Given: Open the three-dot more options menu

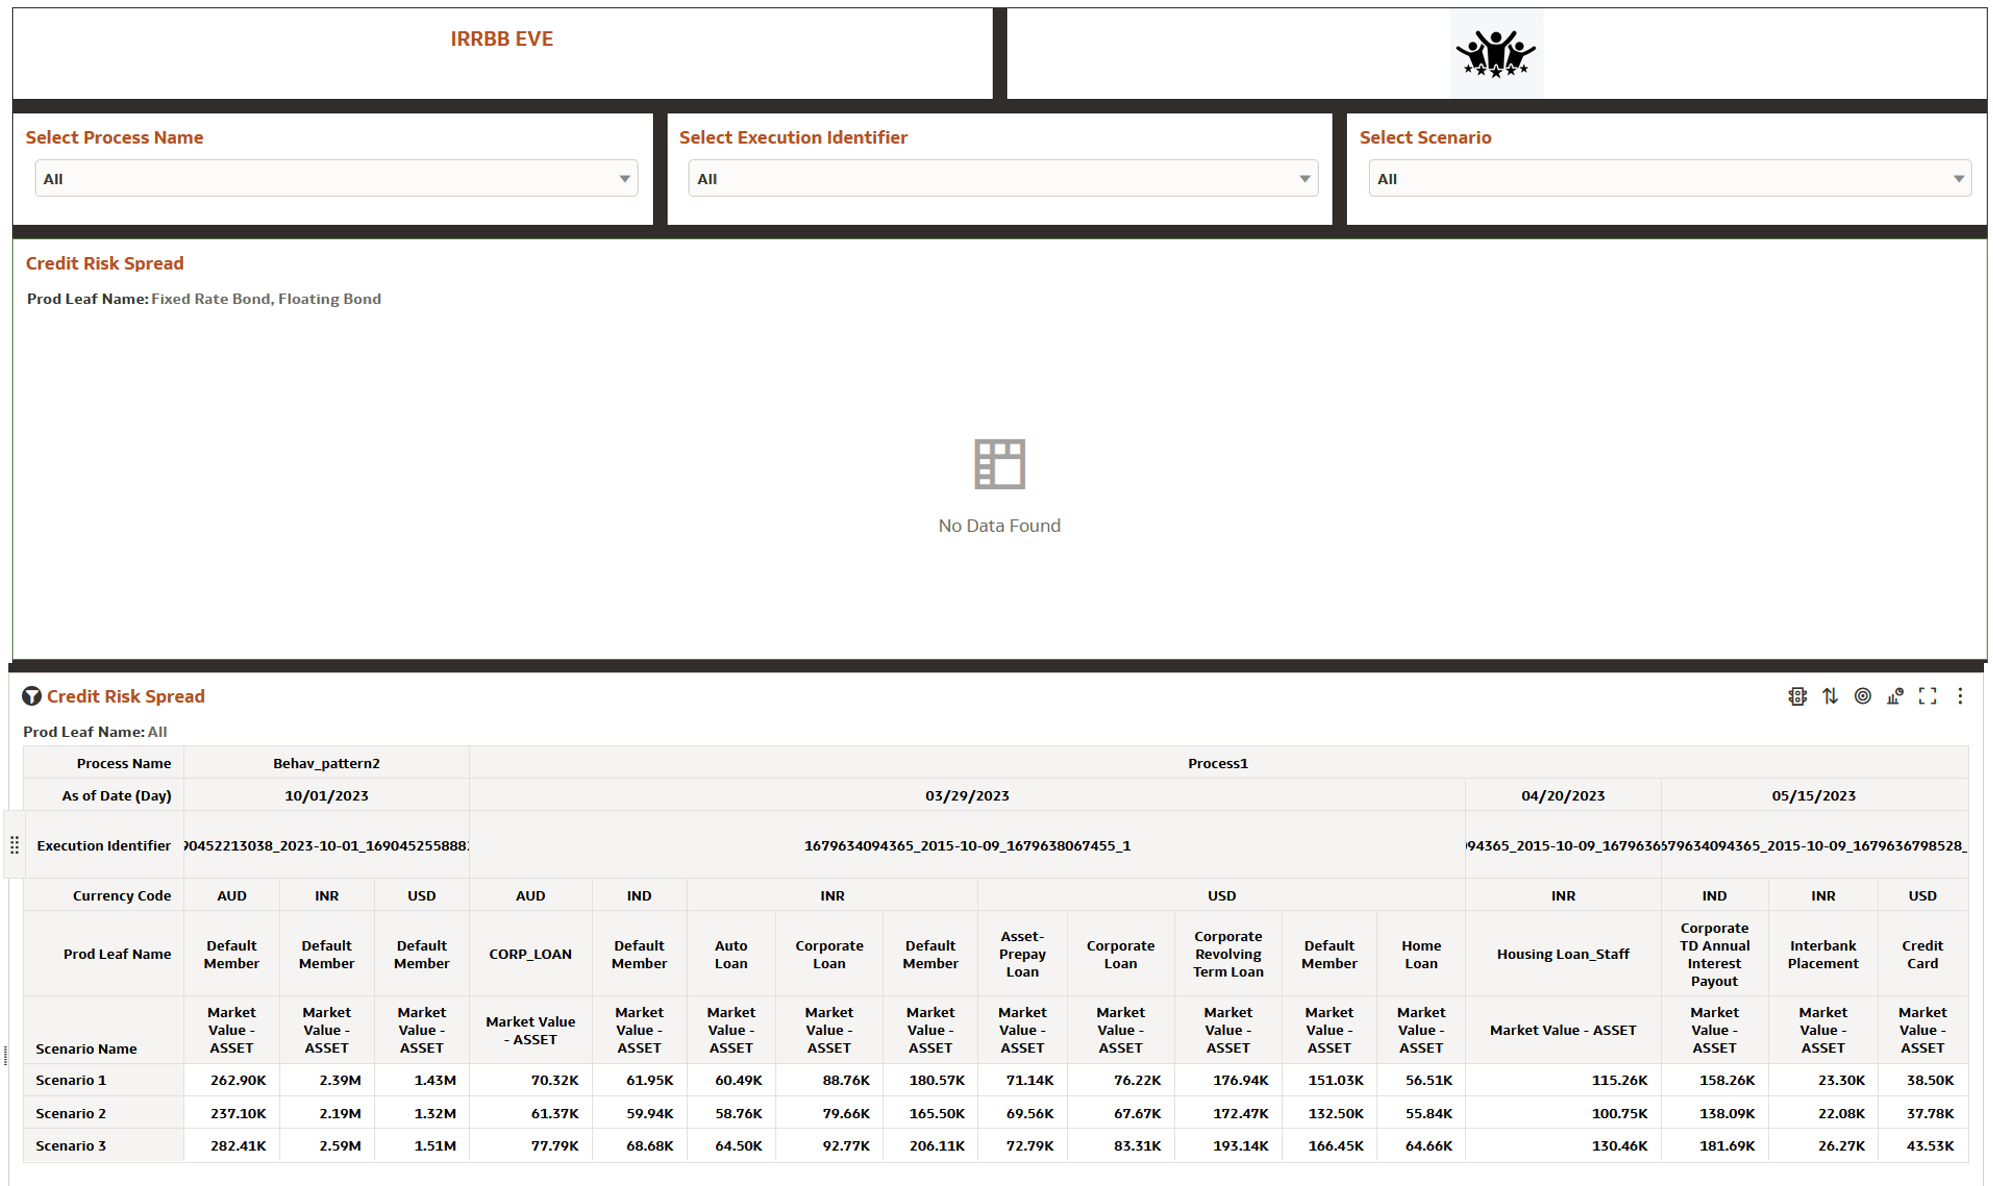Looking at the screenshot, I should pyautogui.click(x=1960, y=696).
